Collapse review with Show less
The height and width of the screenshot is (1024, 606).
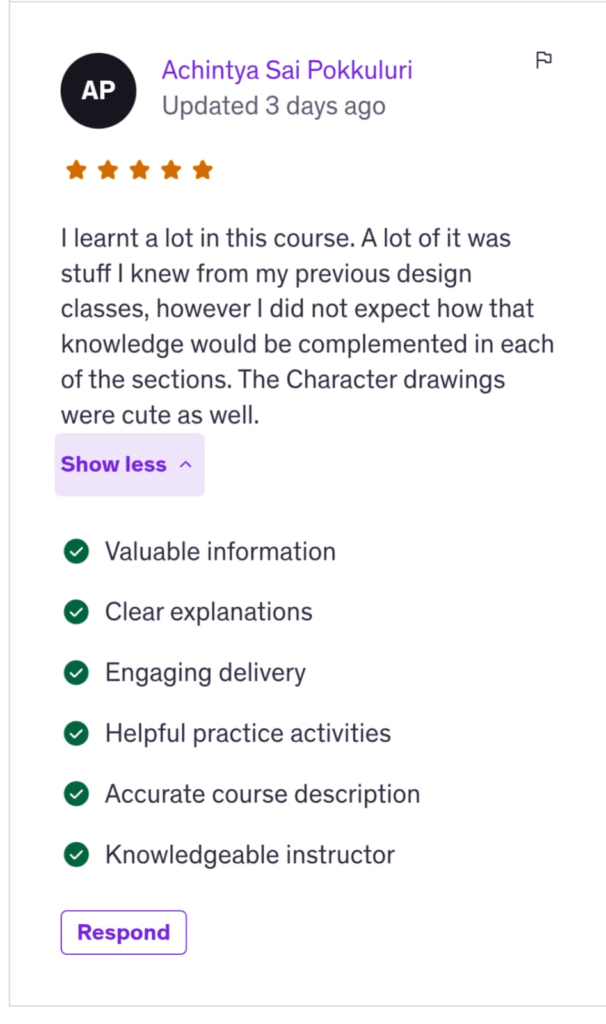pyautogui.click(x=114, y=464)
